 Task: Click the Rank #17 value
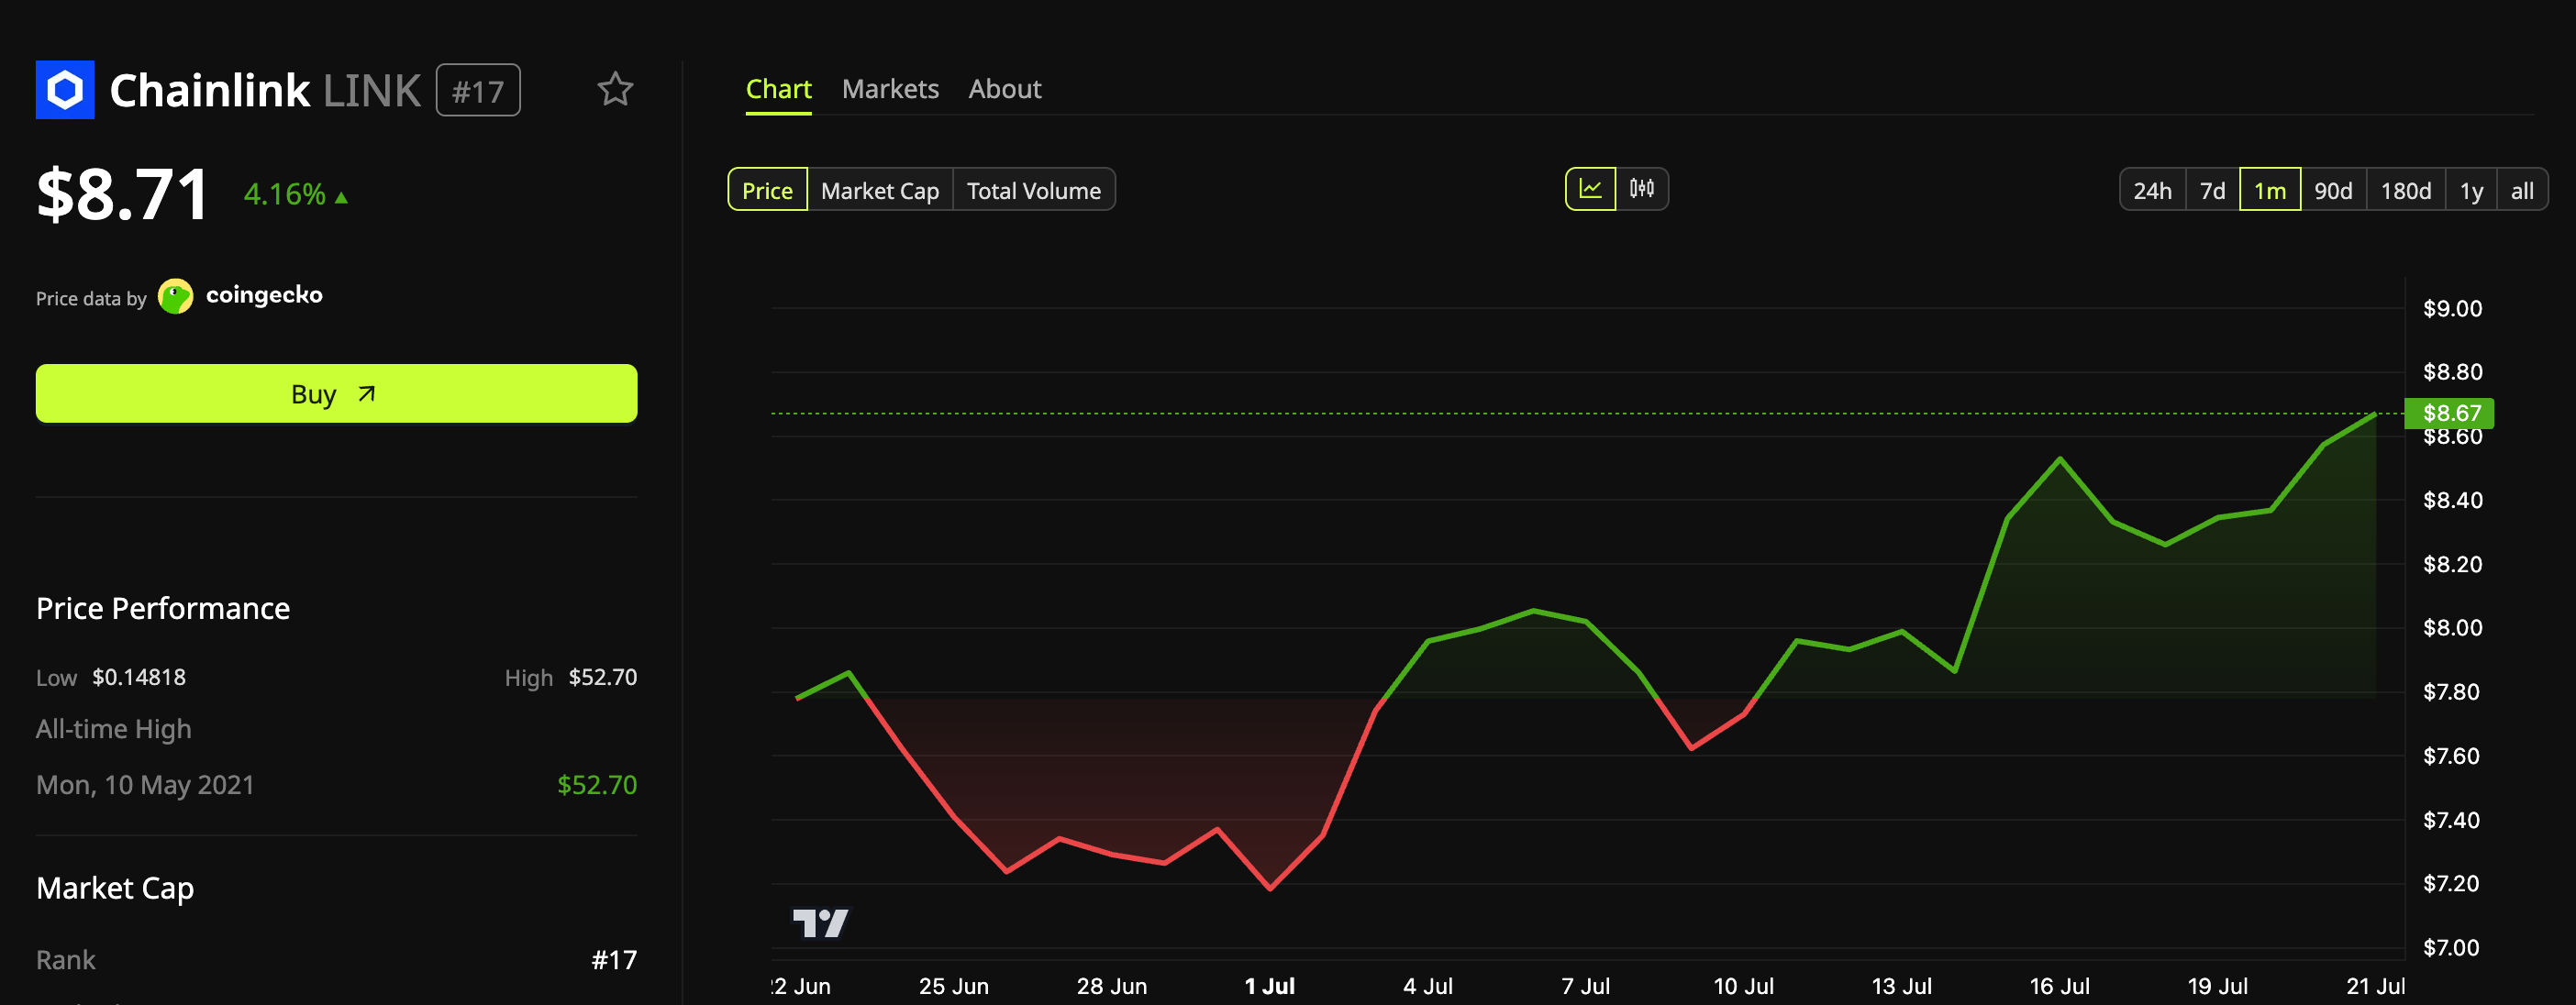[614, 960]
